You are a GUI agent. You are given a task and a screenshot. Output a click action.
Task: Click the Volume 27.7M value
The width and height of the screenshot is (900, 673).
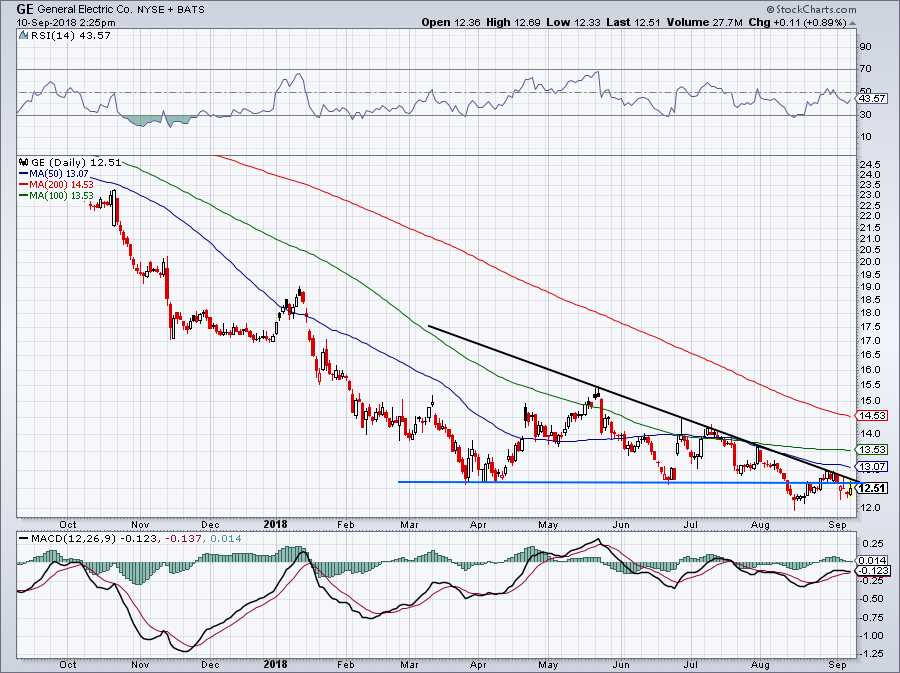tap(705, 22)
